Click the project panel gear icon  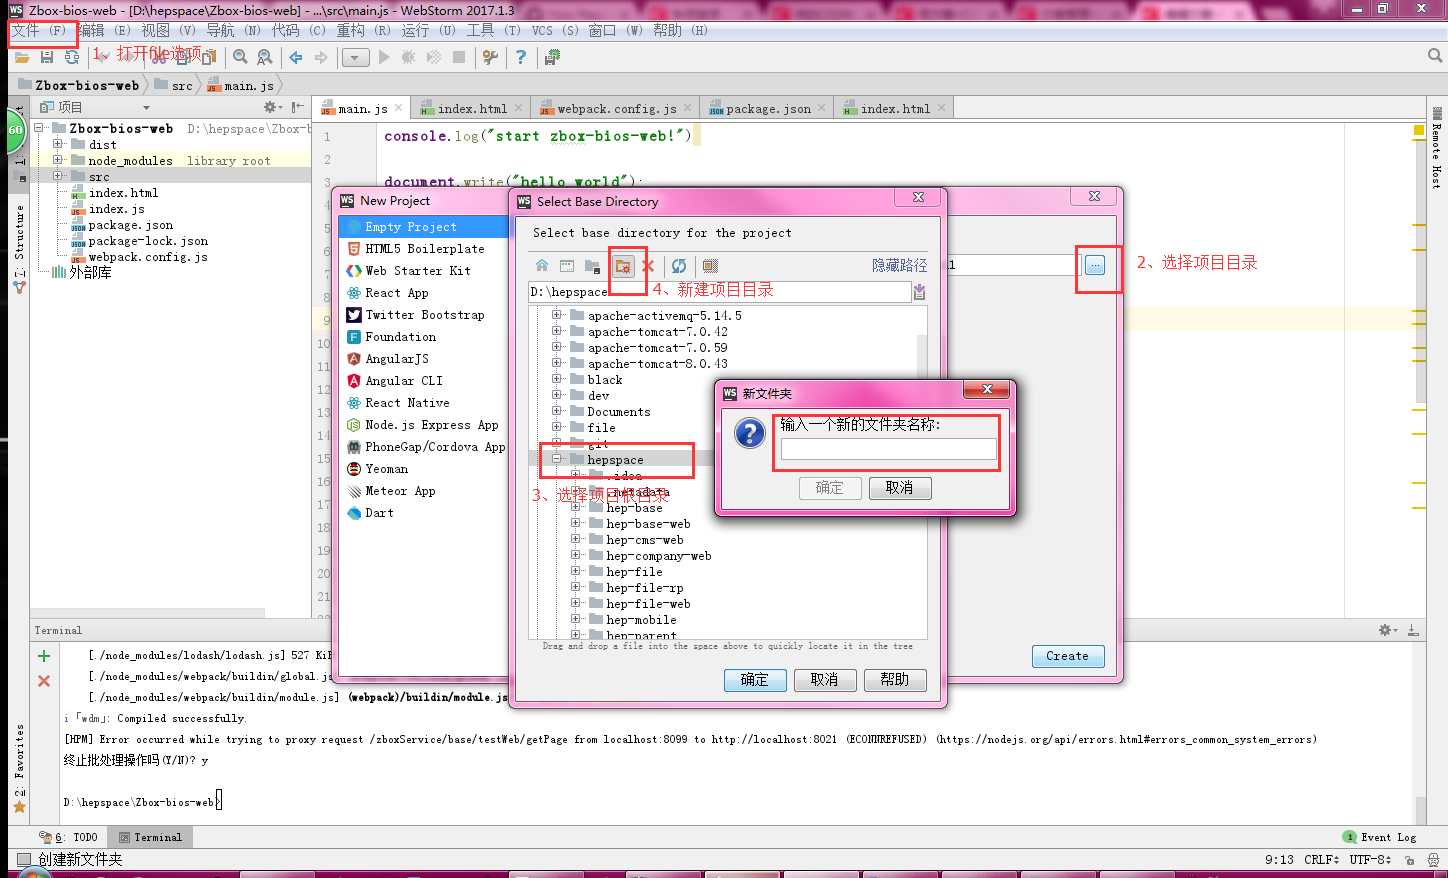pos(272,107)
